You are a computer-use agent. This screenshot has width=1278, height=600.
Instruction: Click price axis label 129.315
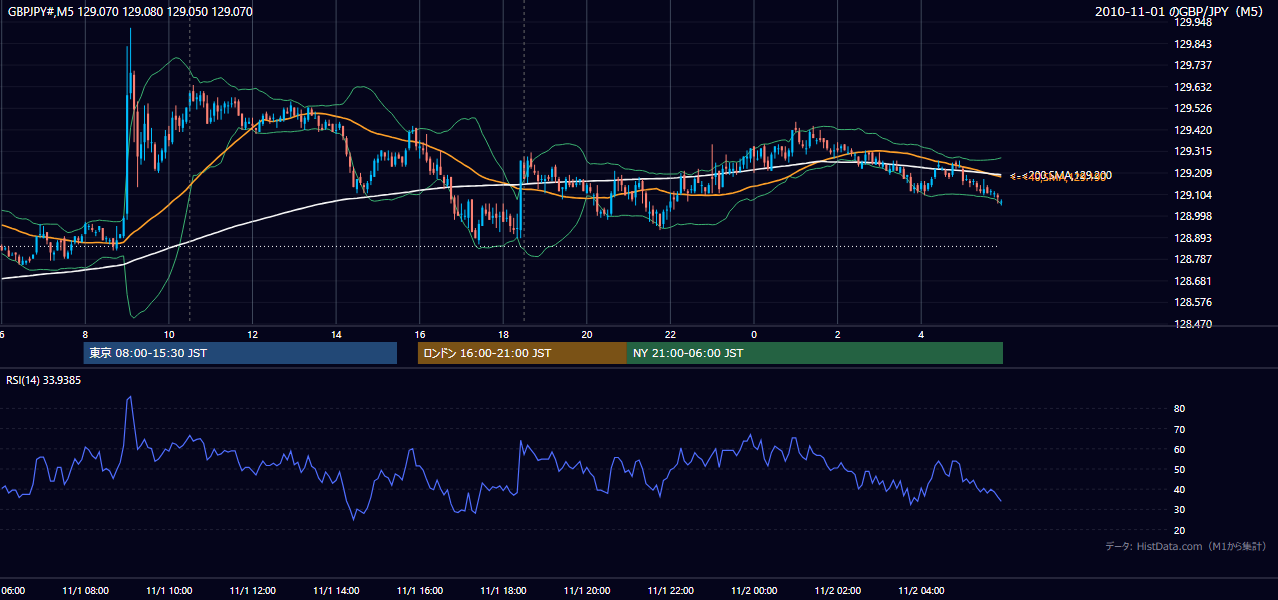coord(1194,151)
